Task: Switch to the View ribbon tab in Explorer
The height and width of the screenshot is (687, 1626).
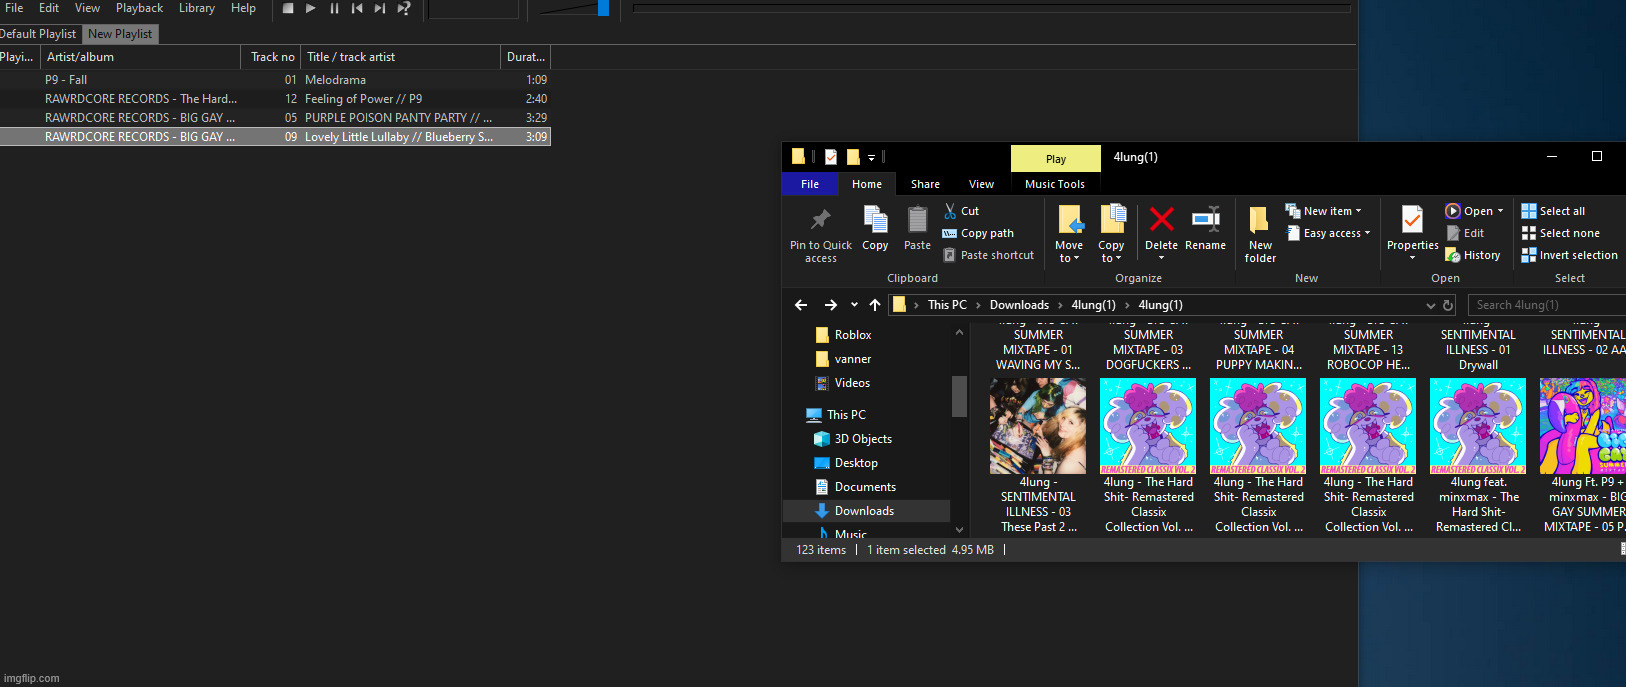Action: (x=981, y=184)
